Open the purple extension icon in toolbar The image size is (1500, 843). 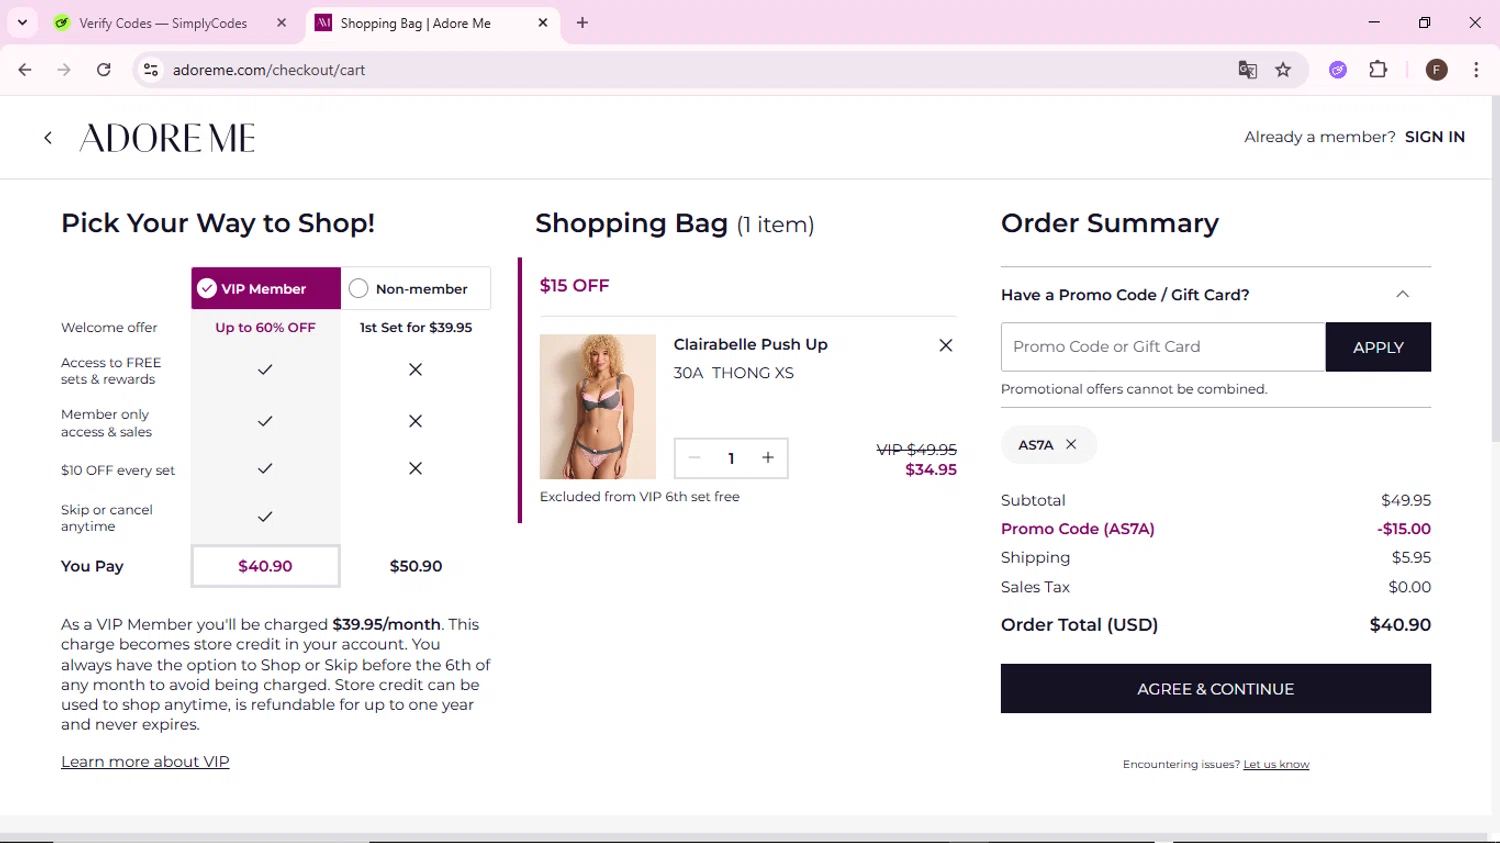click(x=1338, y=70)
